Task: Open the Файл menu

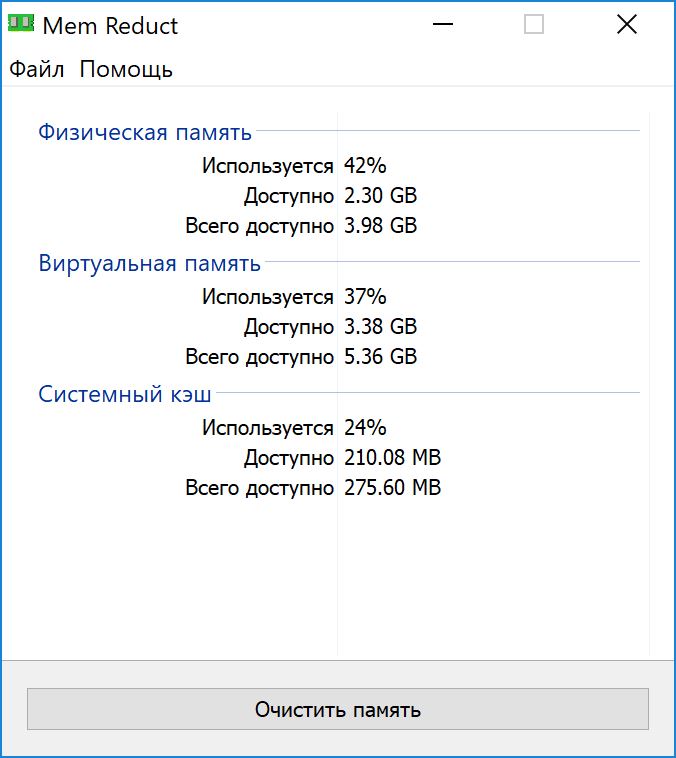Action: pos(37,69)
